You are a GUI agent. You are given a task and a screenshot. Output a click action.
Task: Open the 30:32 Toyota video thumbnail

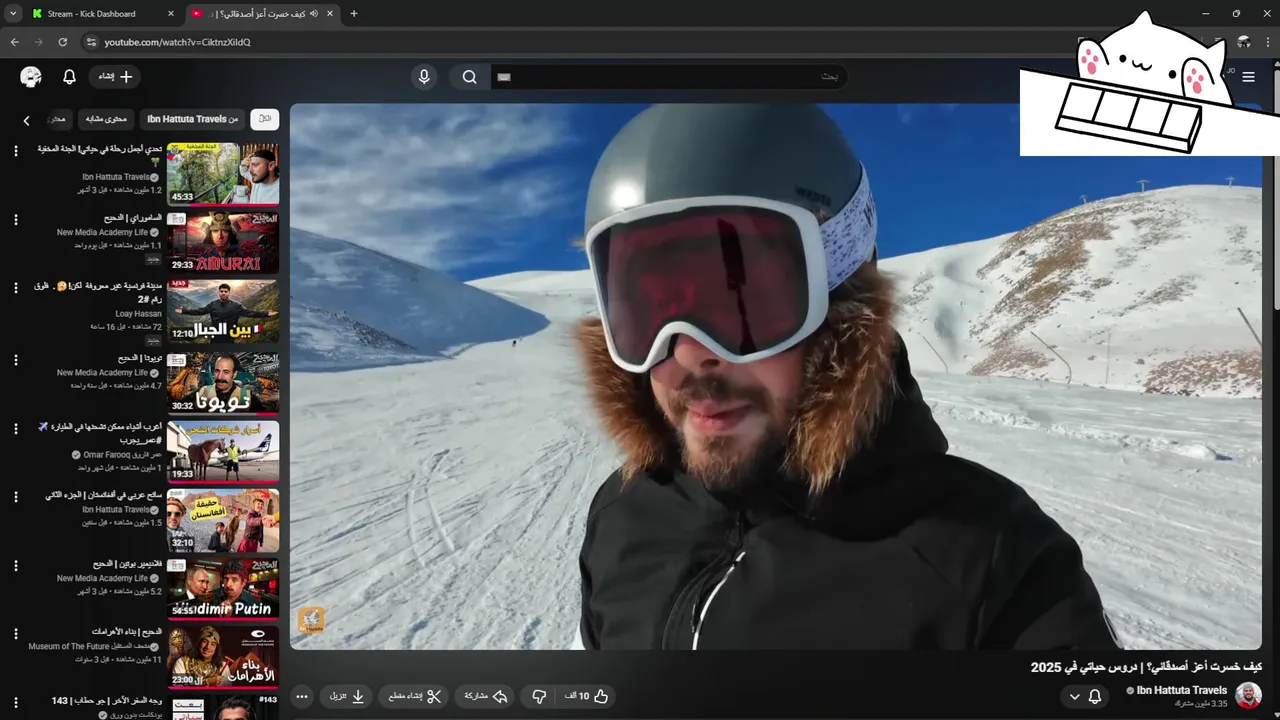coord(223,382)
